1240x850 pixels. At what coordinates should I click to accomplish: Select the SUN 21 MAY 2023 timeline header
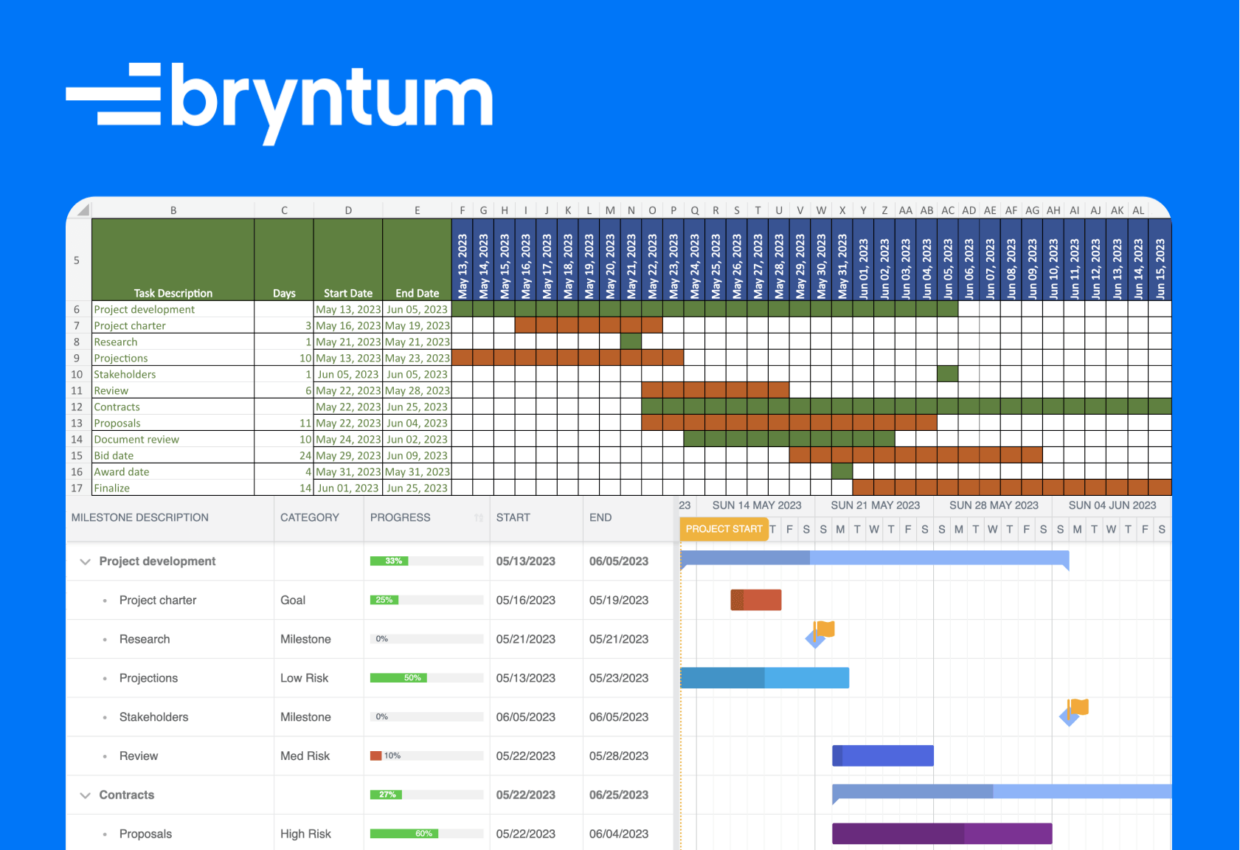click(x=876, y=505)
